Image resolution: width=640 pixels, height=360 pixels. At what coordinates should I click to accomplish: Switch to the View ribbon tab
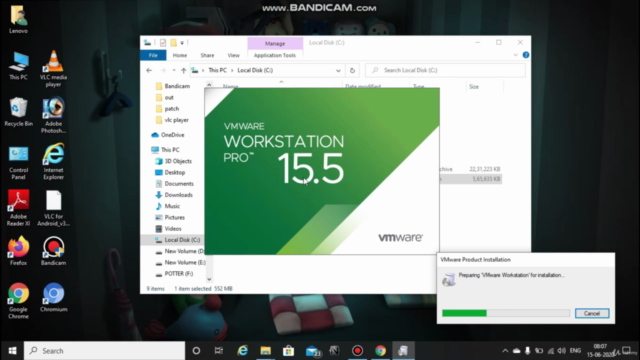pos(233,55)
